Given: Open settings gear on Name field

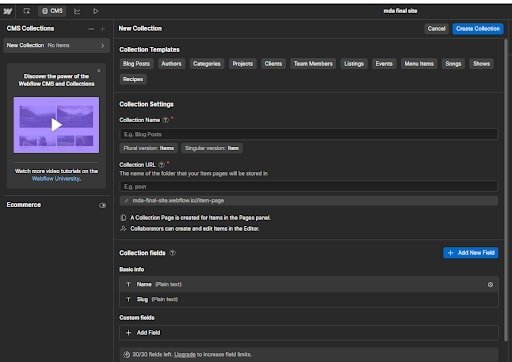Looking at the screenshot, I should point(490,285).
